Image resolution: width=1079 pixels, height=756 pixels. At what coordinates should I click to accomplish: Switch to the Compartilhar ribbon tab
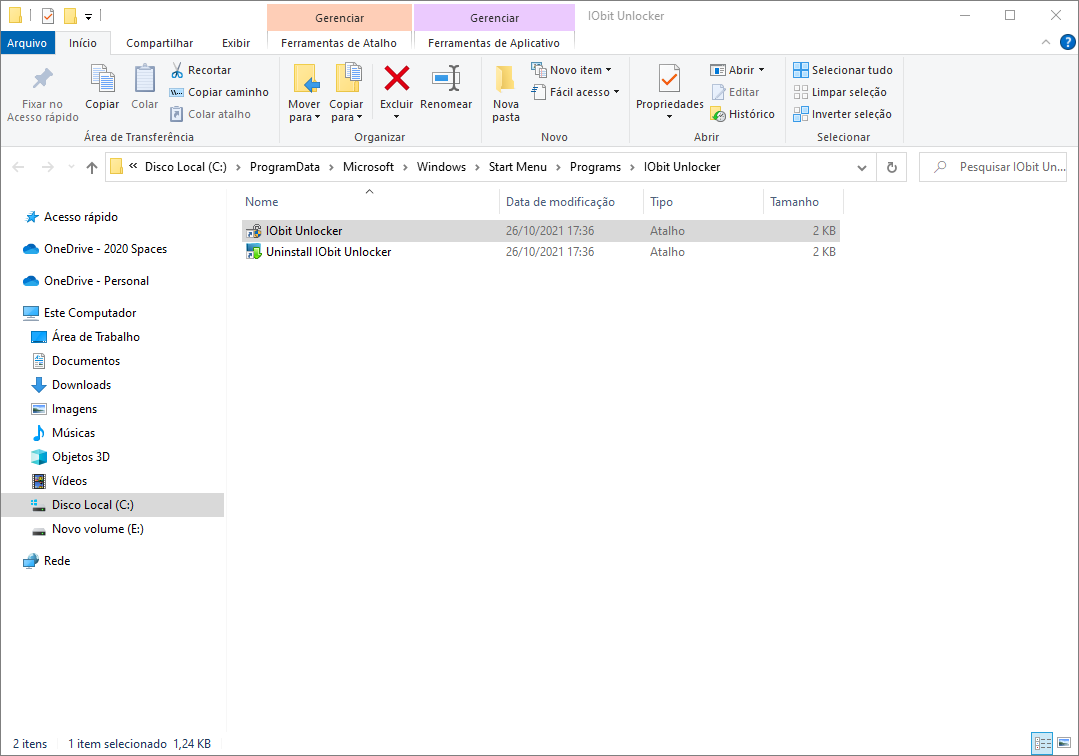(160, 43)
